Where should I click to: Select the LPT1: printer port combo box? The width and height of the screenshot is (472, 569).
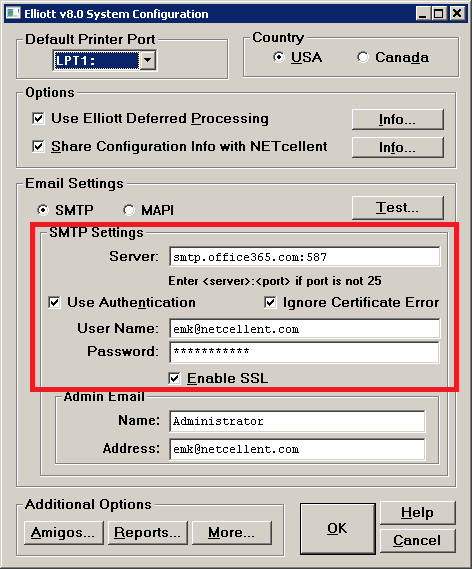pyautogui.click(x=104, y=60)
